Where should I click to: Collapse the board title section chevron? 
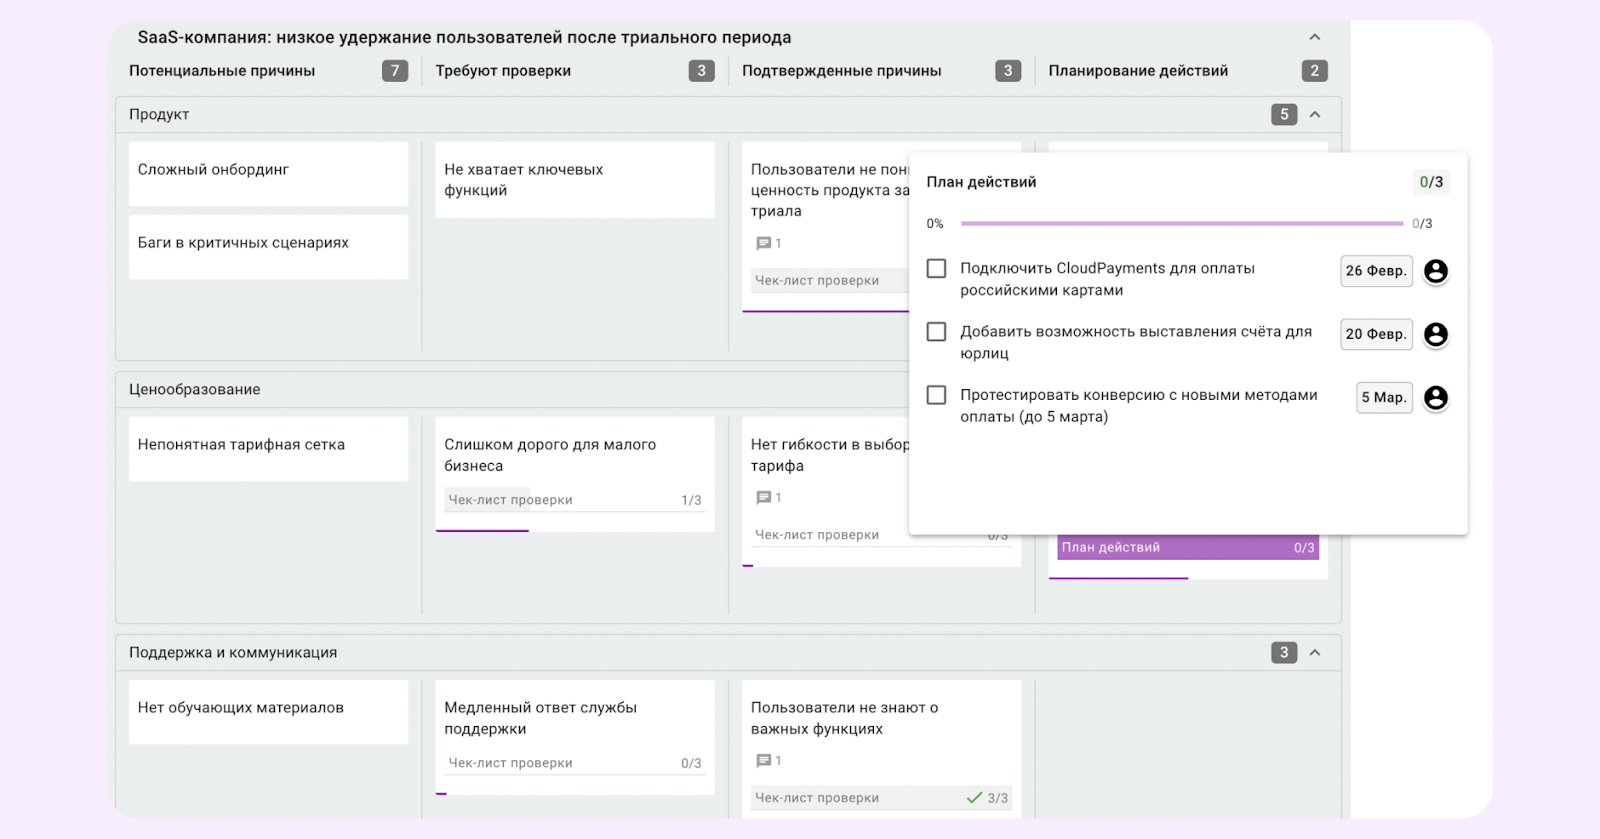click(x=1314, y=38)
